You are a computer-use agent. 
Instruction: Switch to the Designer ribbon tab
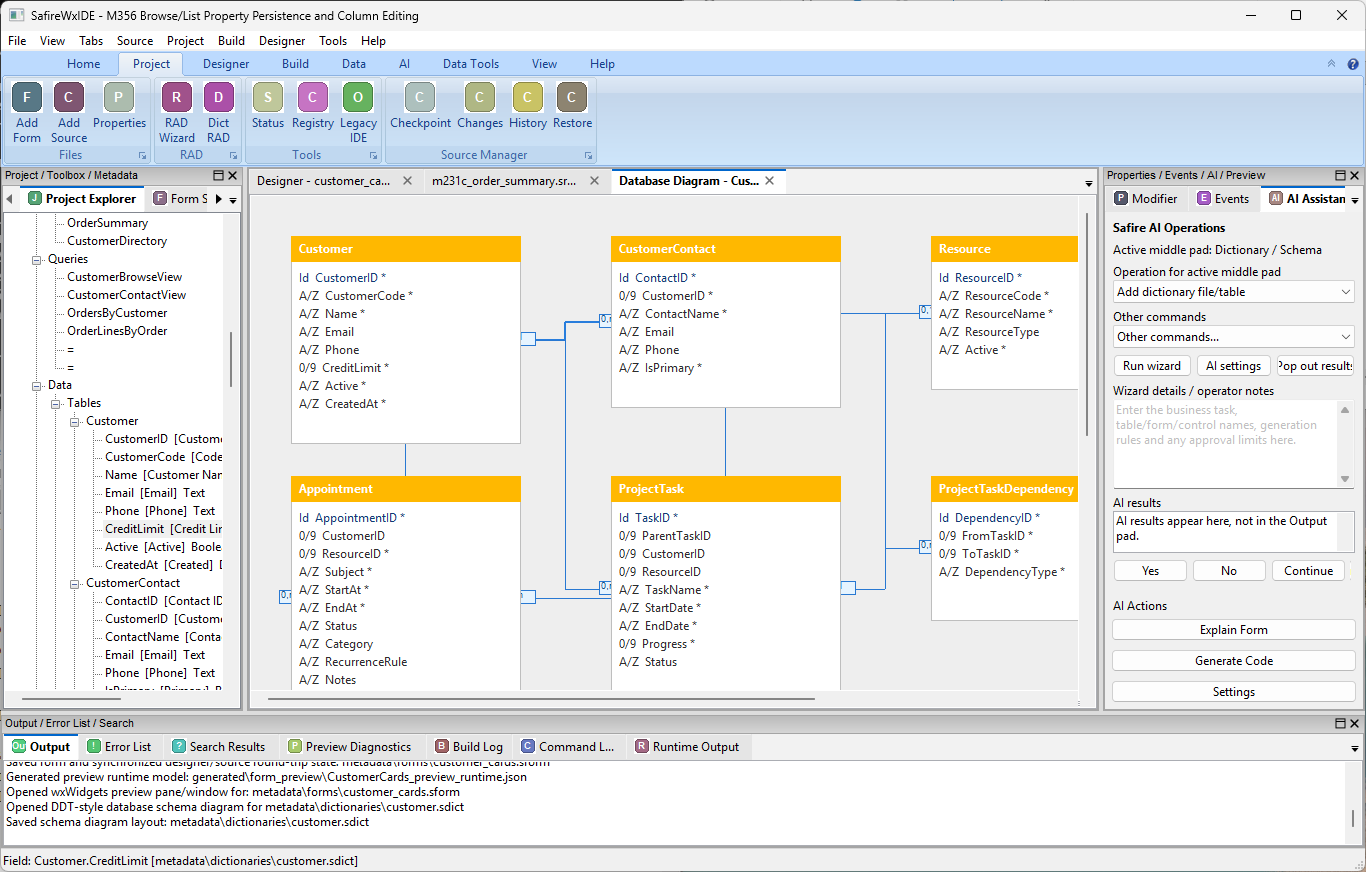(x=226, y=64)
